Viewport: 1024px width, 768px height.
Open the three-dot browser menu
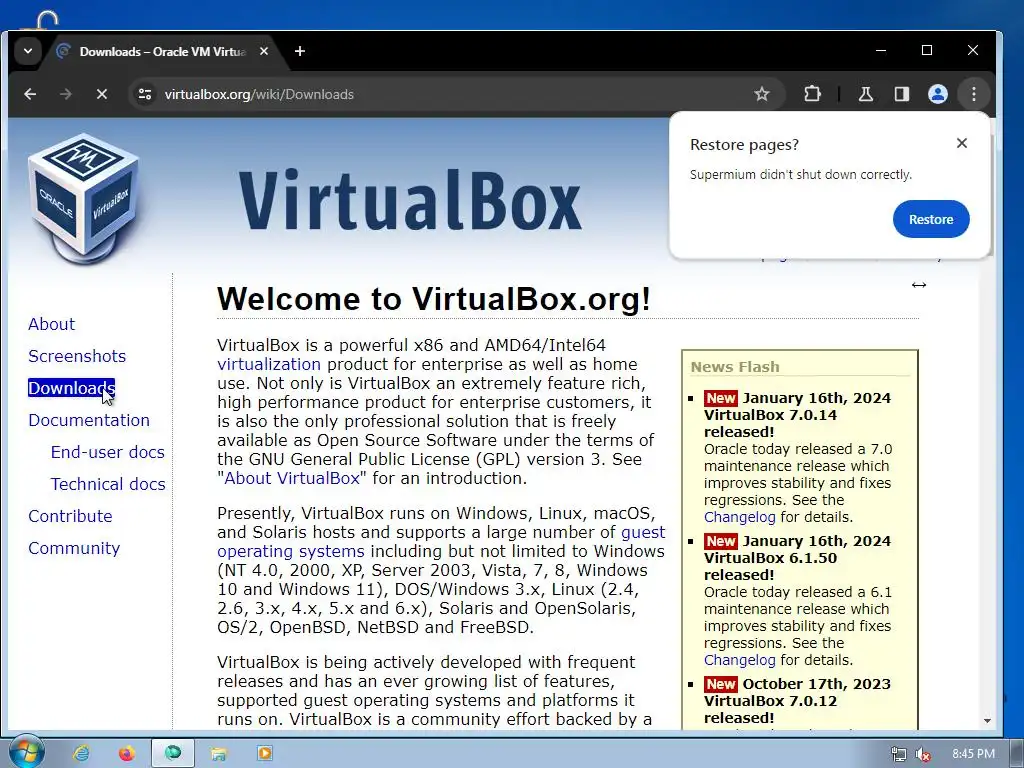click(974, 94)
